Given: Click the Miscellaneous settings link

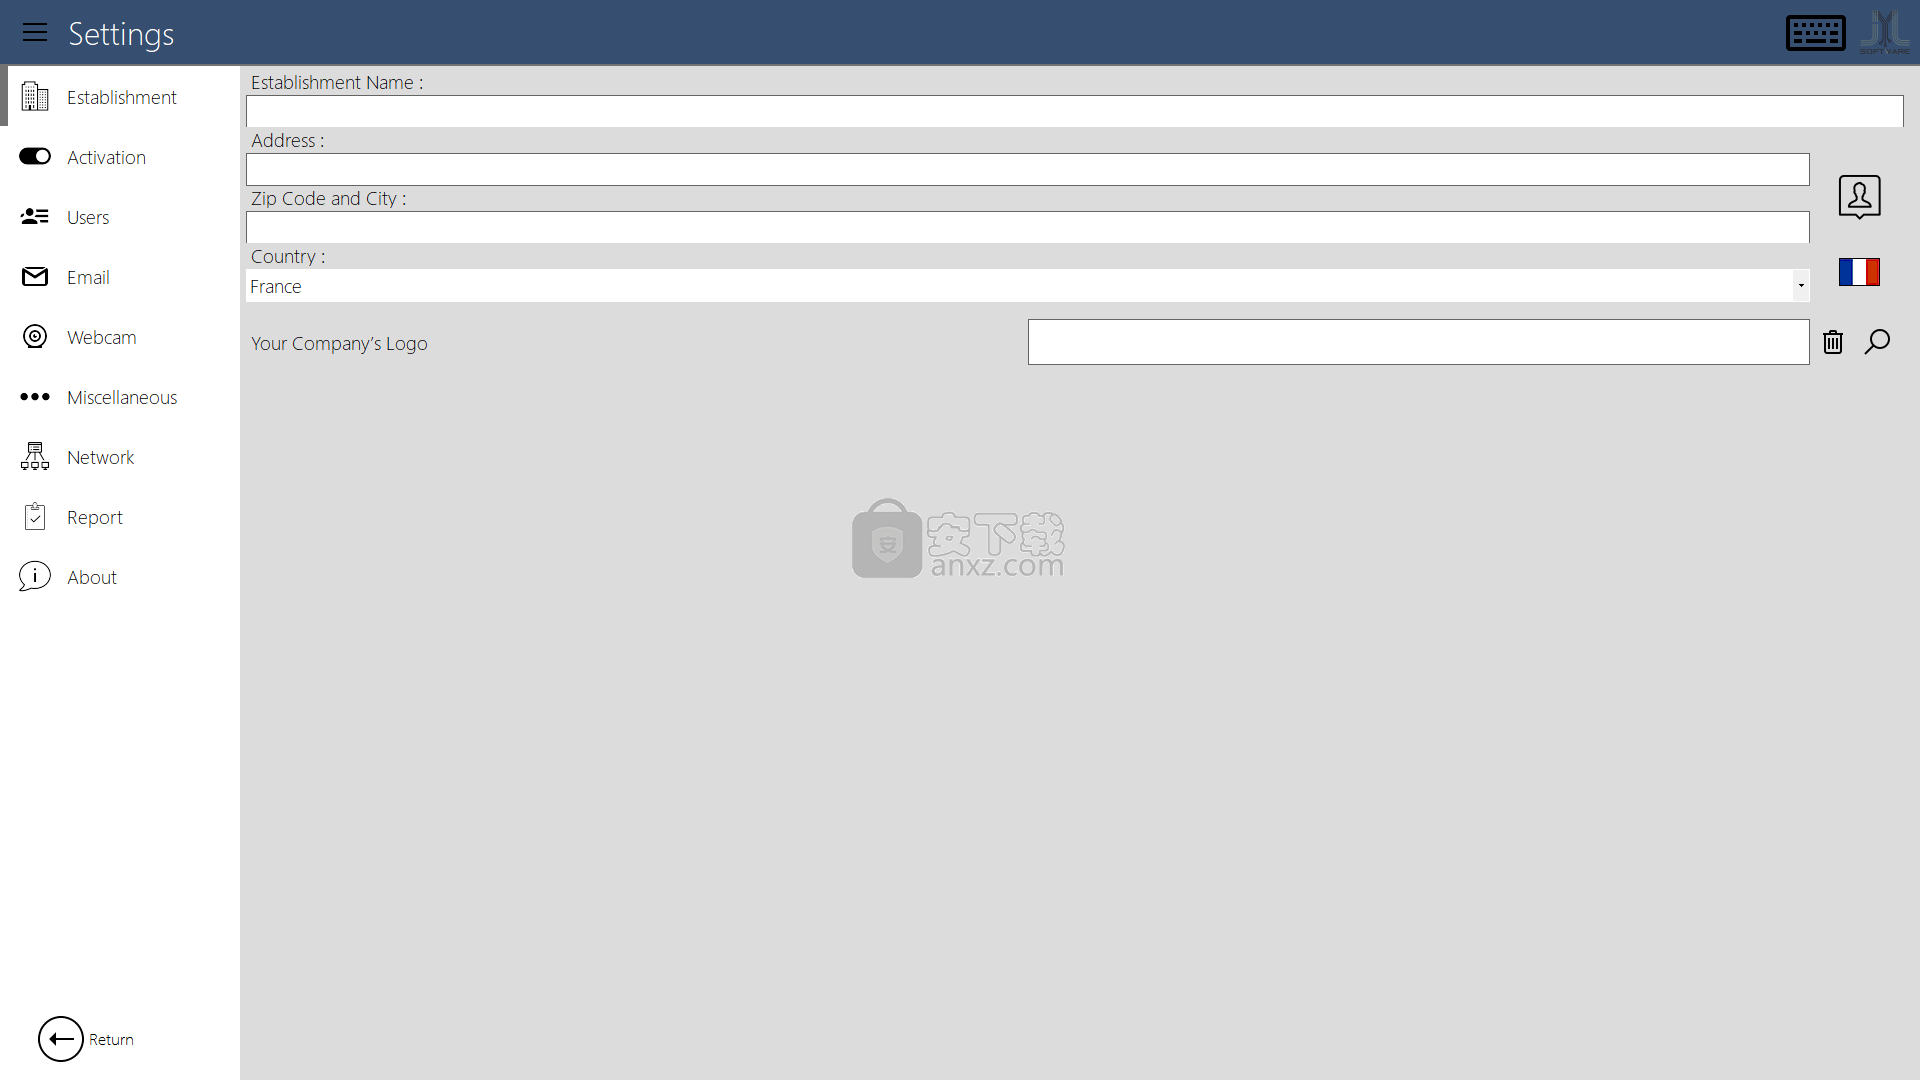Looking at the screenshot, I should (x=121, y=396).
